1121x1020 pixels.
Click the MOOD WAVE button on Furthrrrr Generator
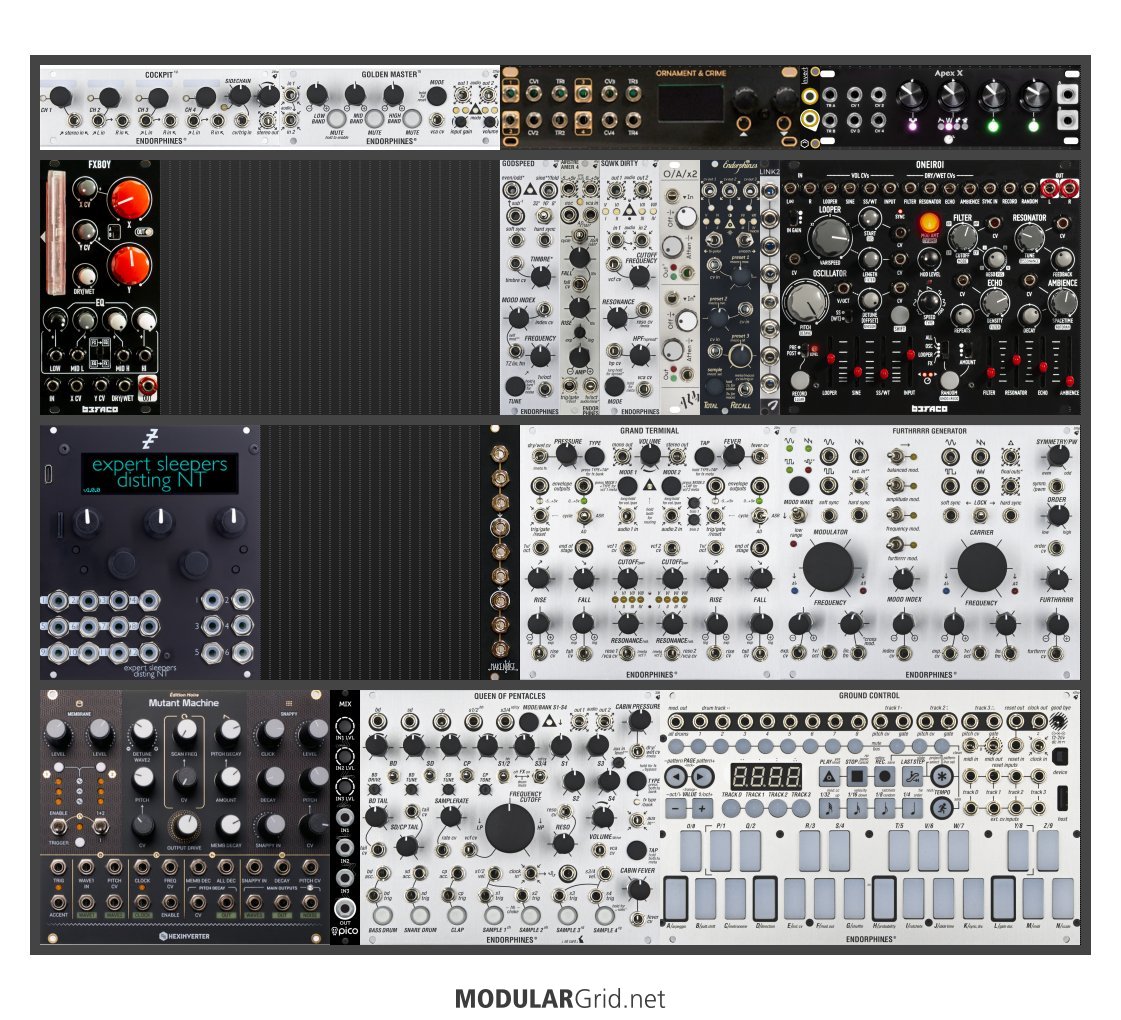[x=799, y=486]
